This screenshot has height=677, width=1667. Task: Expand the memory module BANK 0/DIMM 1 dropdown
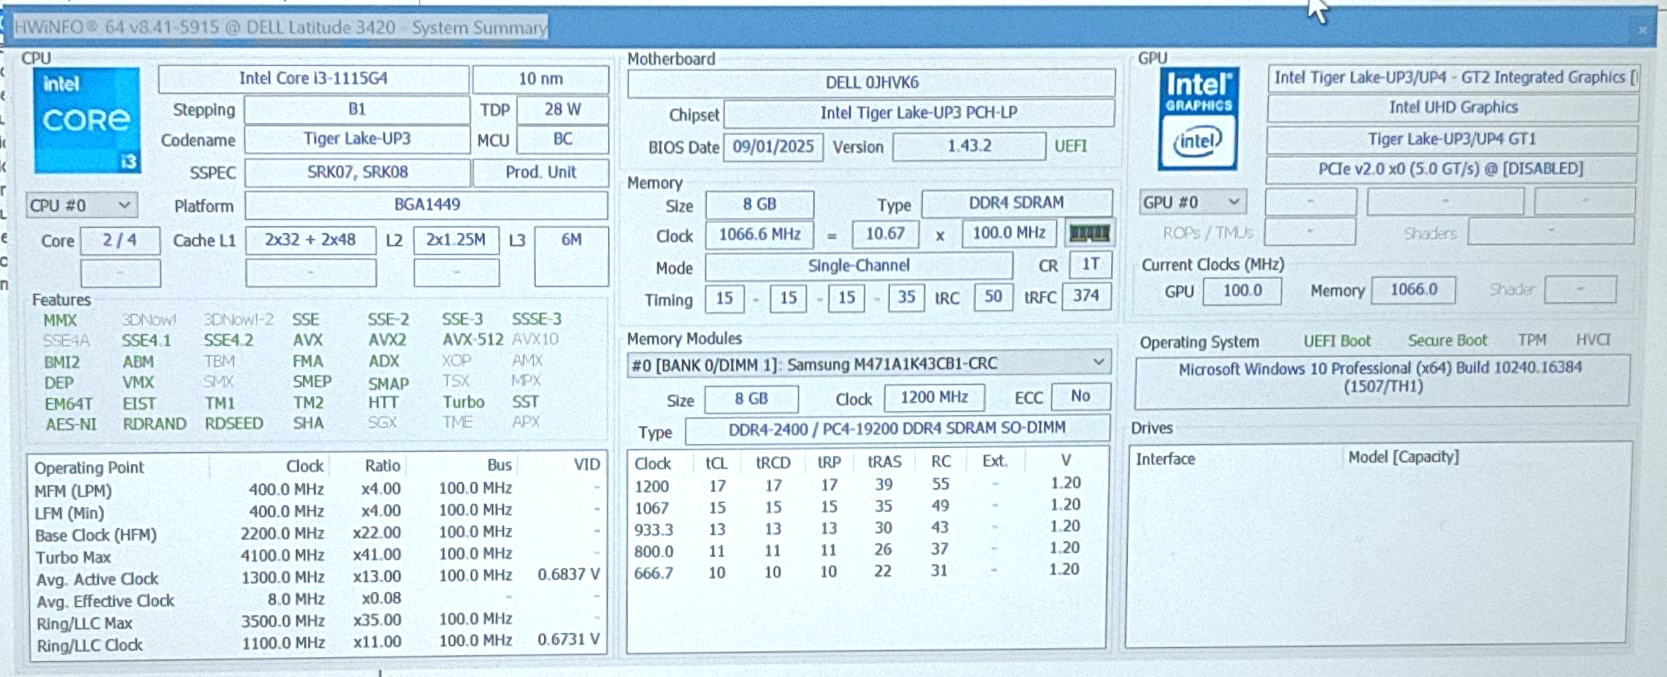[x=868, y=363]
